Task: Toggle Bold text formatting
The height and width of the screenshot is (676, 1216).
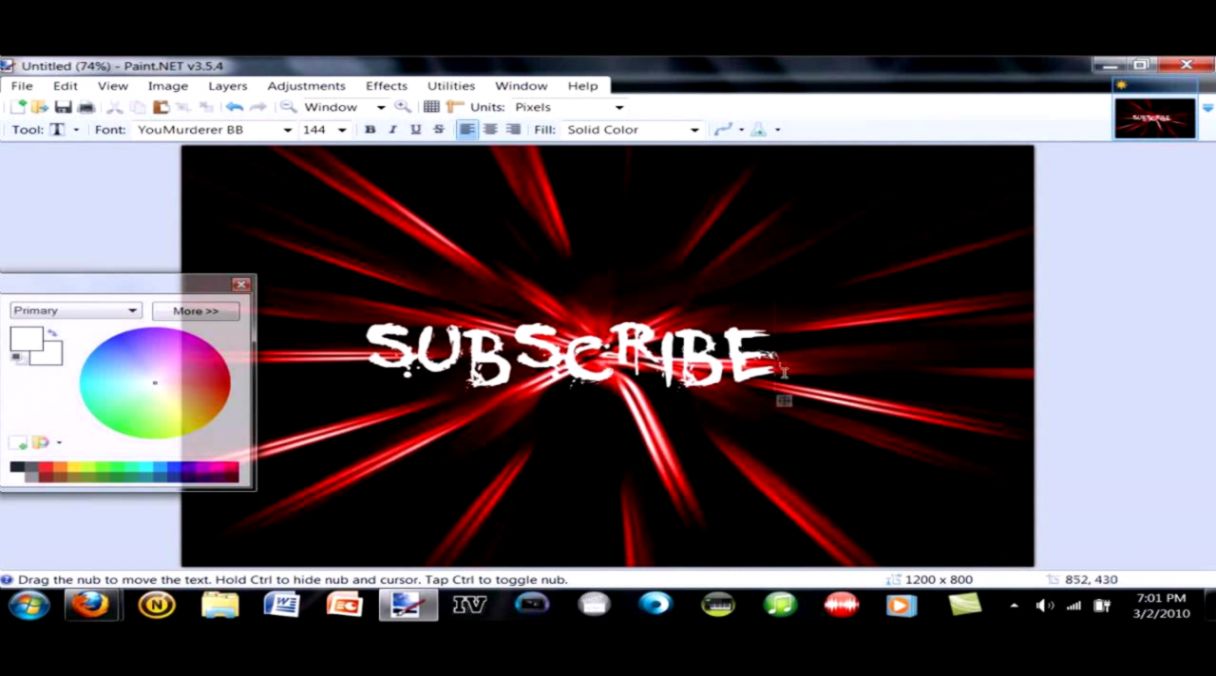Action: coord(370,130)
